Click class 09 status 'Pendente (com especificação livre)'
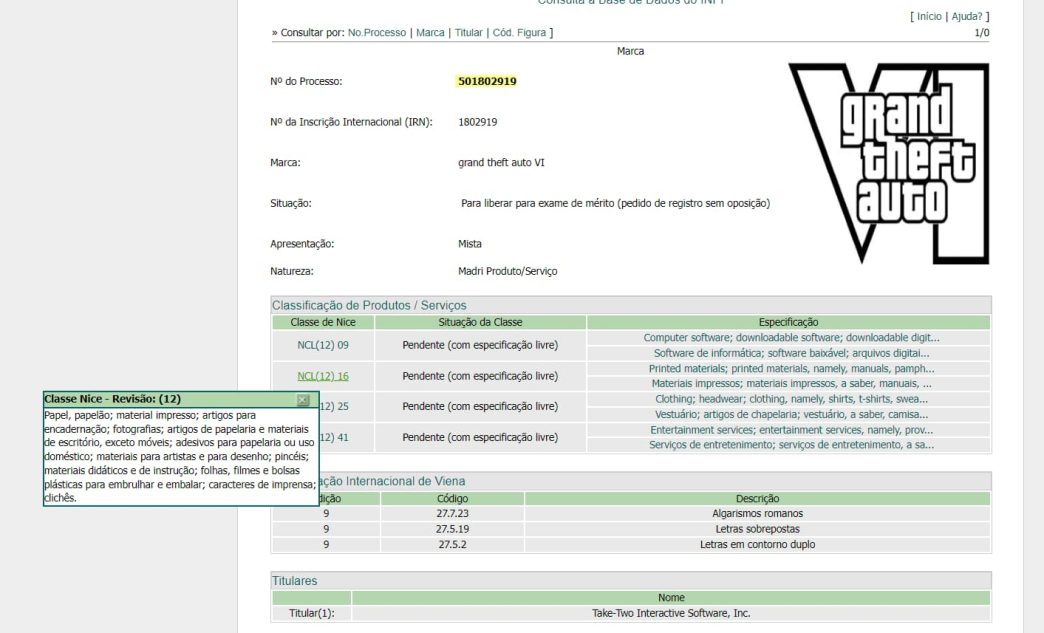The height and width of the screenshot is (633, 1044). [x=480, y=345]
